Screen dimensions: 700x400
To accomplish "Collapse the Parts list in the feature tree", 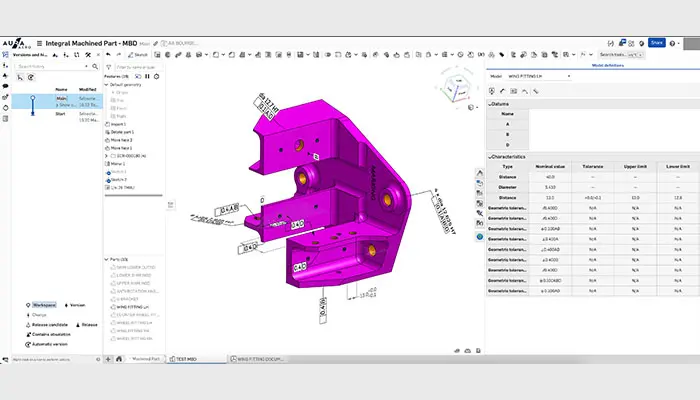I will pos(107,259).
